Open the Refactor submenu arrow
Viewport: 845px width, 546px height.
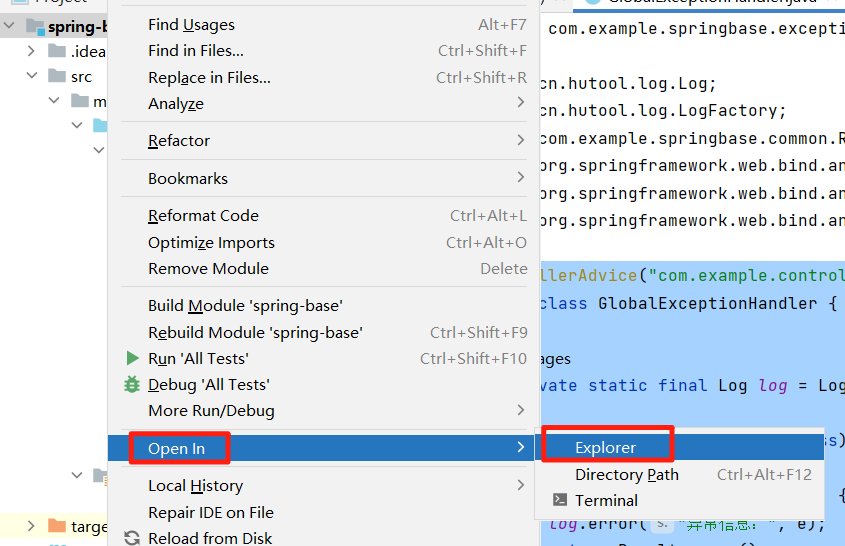pos(520,140)
